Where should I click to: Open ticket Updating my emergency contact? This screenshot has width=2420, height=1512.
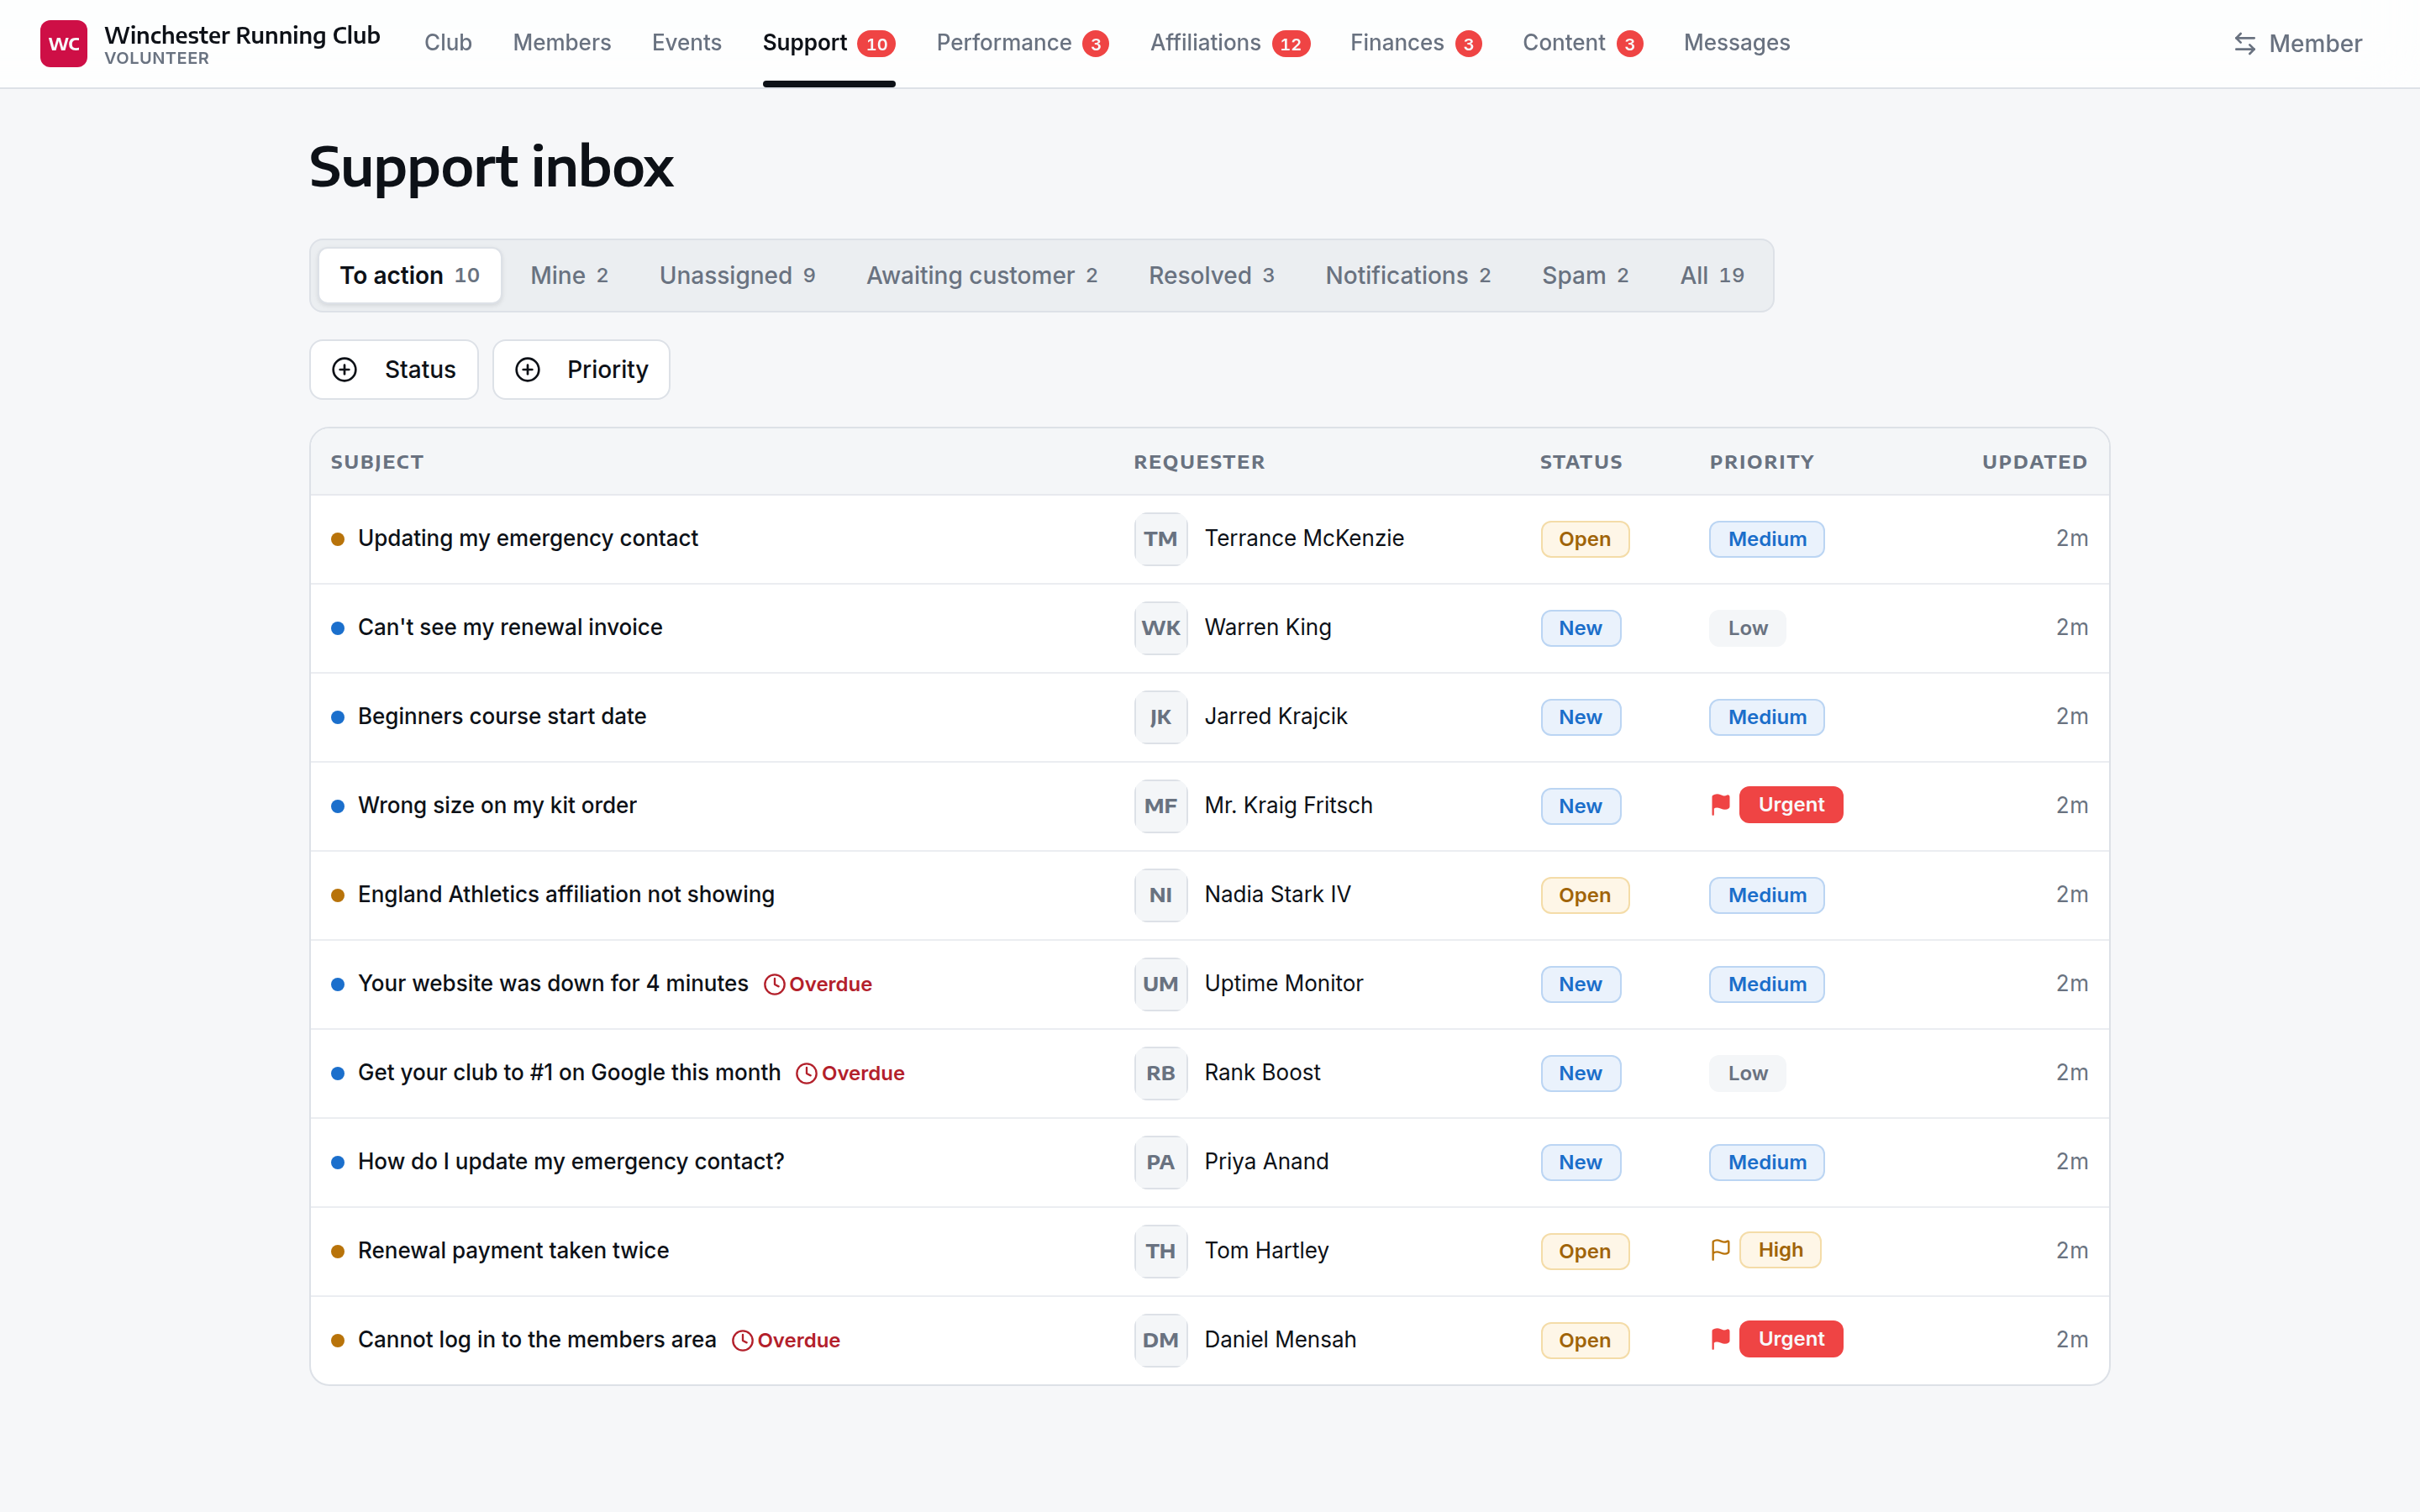coord(528,538)
